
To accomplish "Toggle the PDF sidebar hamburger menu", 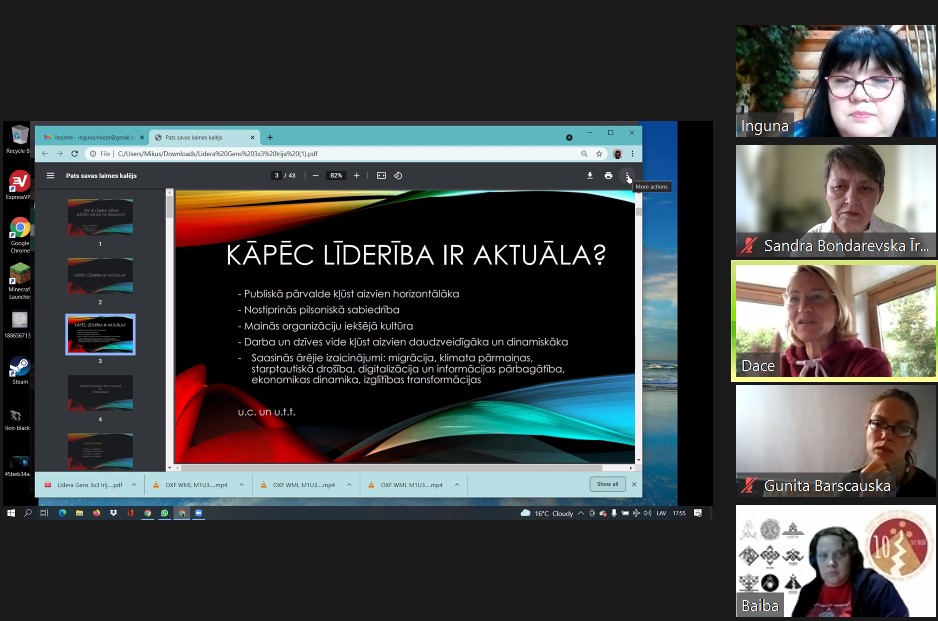I will pyautogui.click(x=50, y=175).
